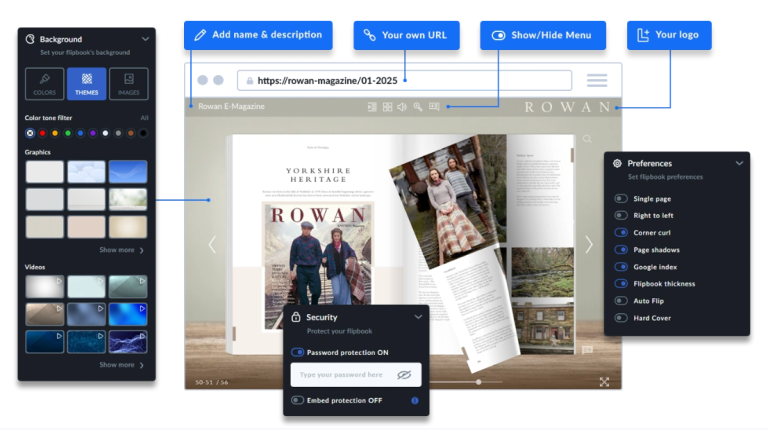Click Show/Hide Menu button
Screen dimensions: 768x430
pos(543,35)
